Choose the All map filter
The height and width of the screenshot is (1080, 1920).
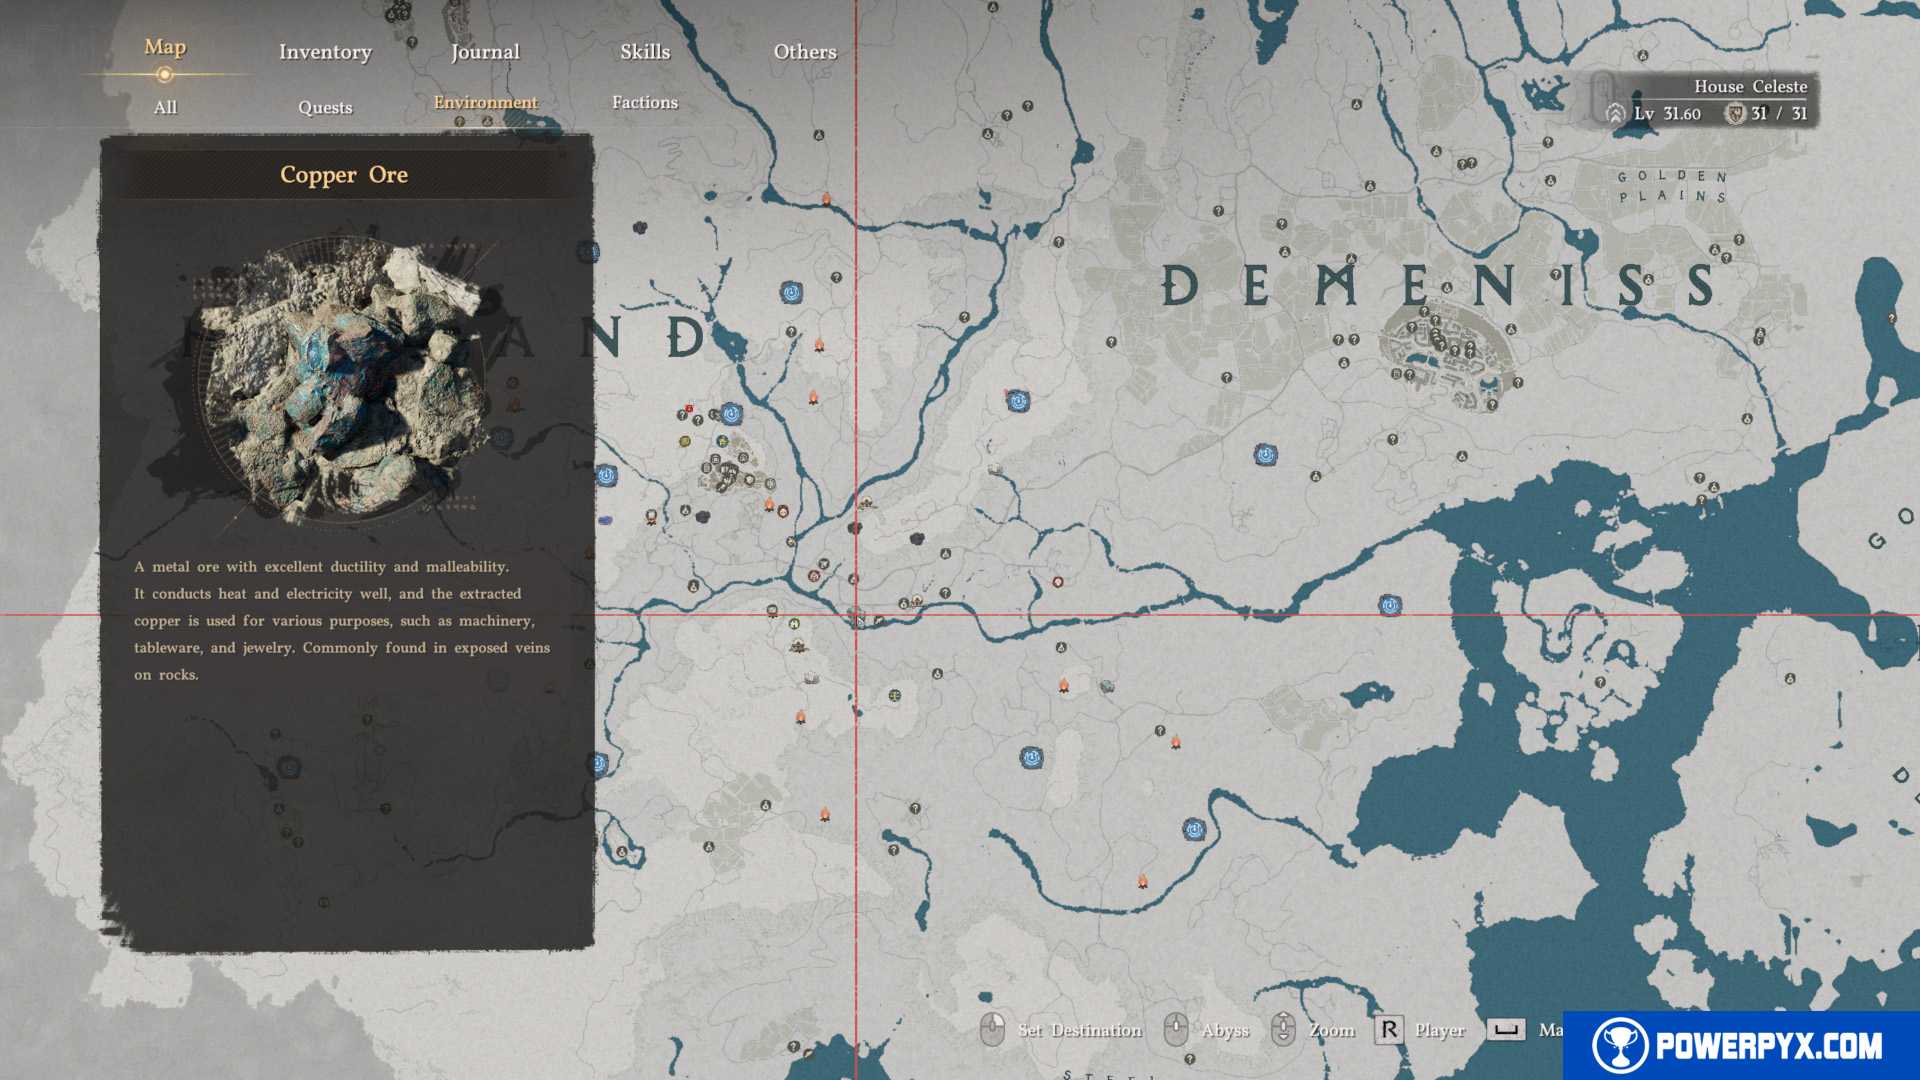165,107
